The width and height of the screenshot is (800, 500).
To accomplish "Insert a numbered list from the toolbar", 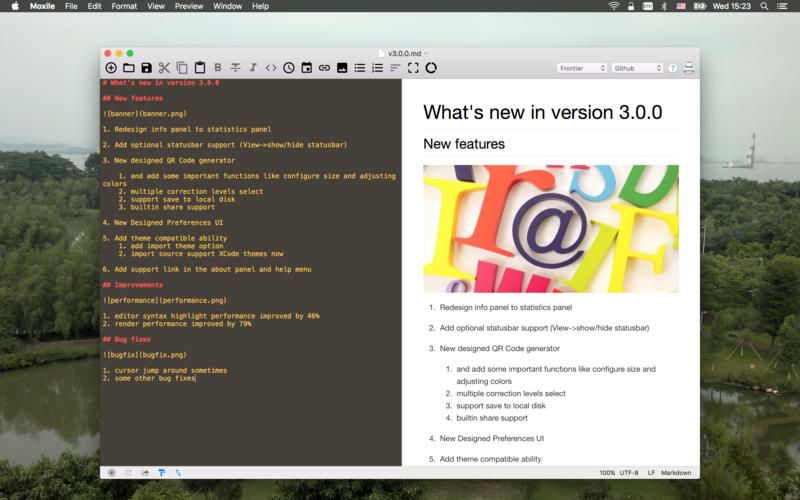I will click(377, 68).
